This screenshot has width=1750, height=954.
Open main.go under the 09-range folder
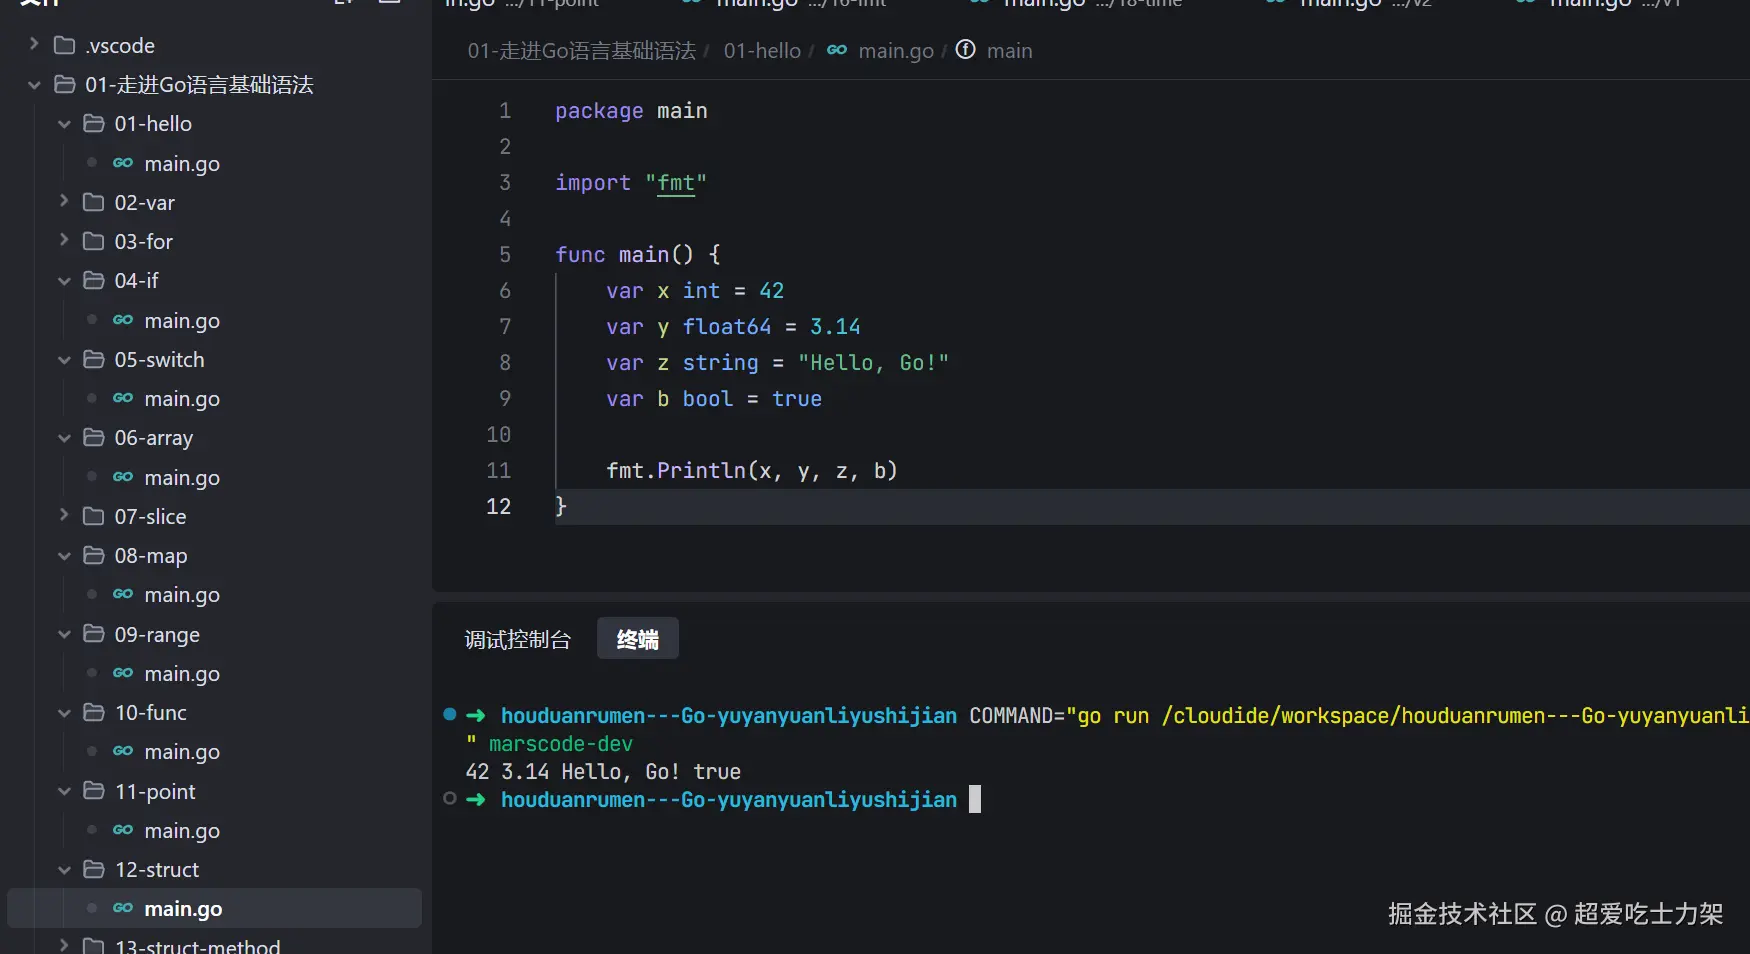tap(181, 674)
